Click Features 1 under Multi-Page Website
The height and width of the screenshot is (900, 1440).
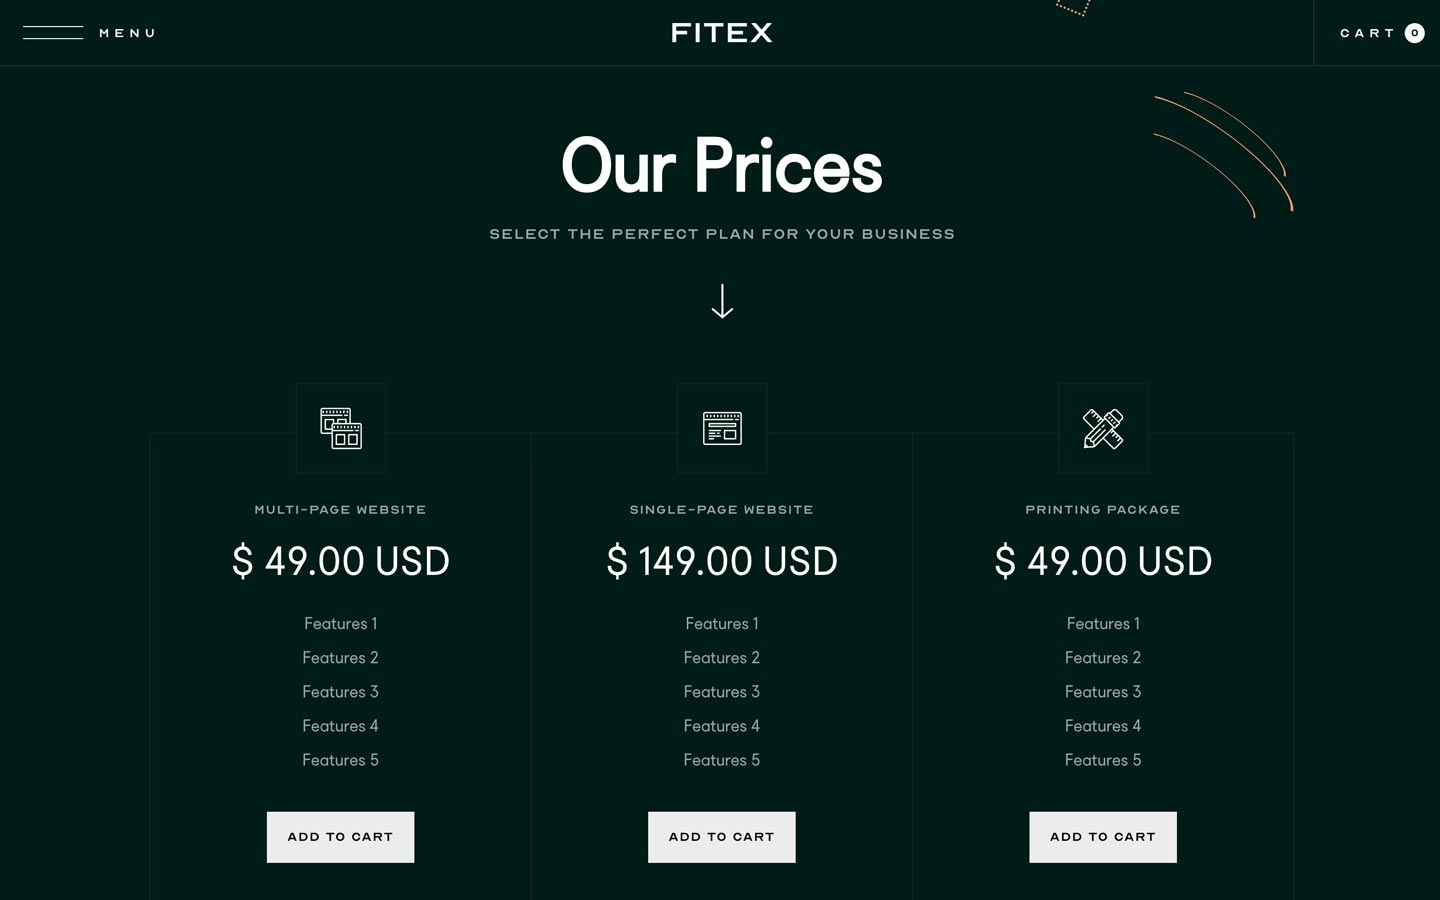pyautogui.click(x=340, y=624)
